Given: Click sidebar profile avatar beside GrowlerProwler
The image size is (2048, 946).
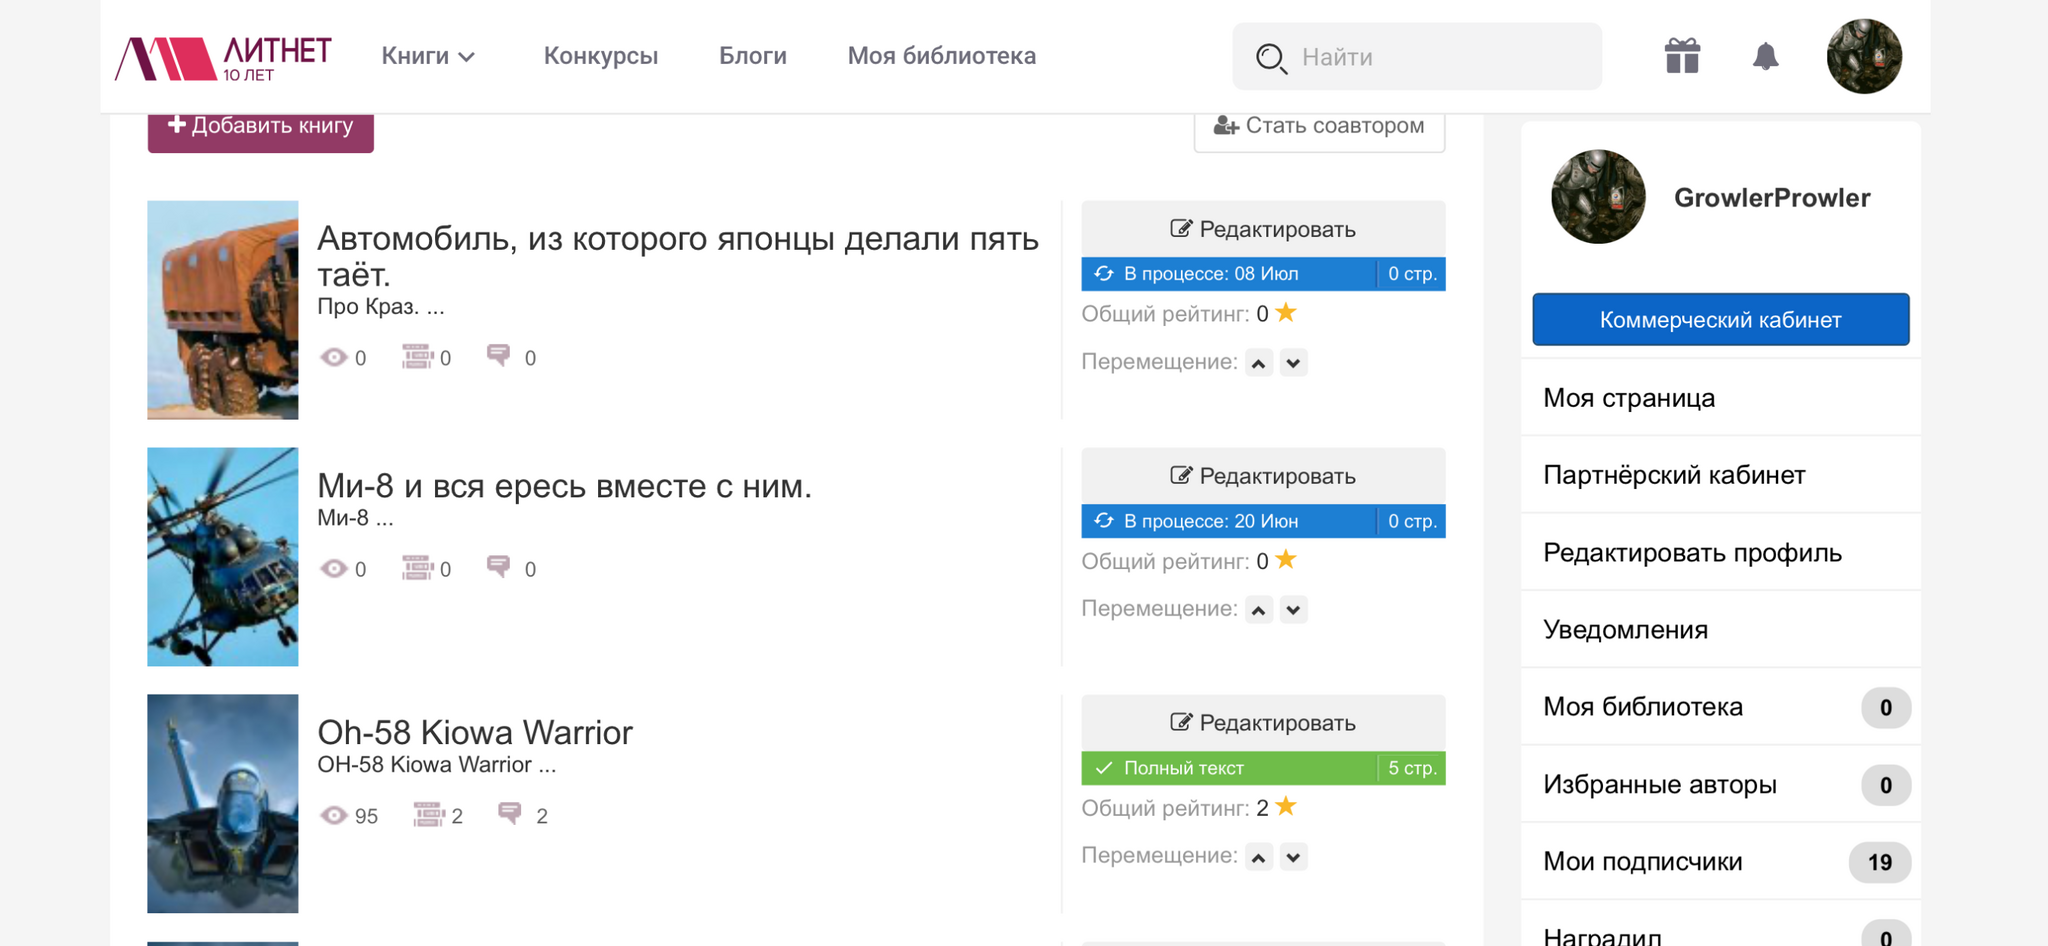Looking at the screenshot, I should tap(1598, 197).
